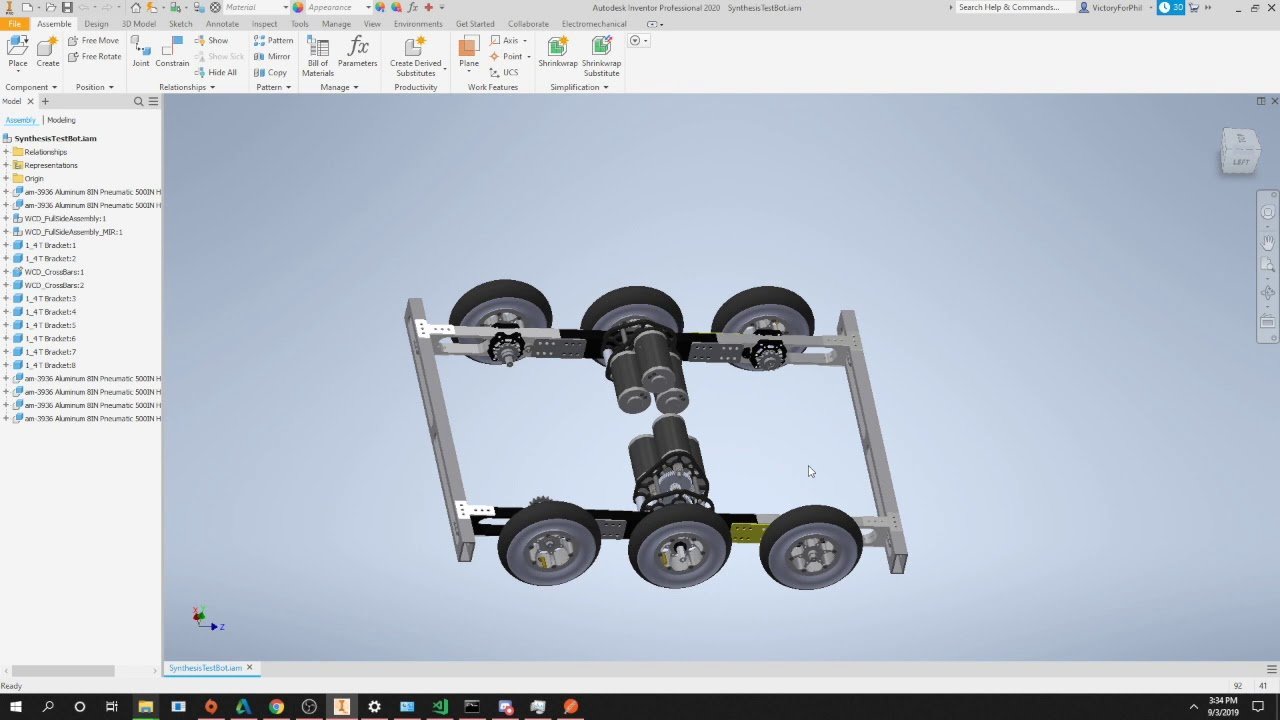Expand WCD_FullSideAssembly:1 in the model tree
The height and width of the screenshot is (720, 1280).
(x=7, y=218)
